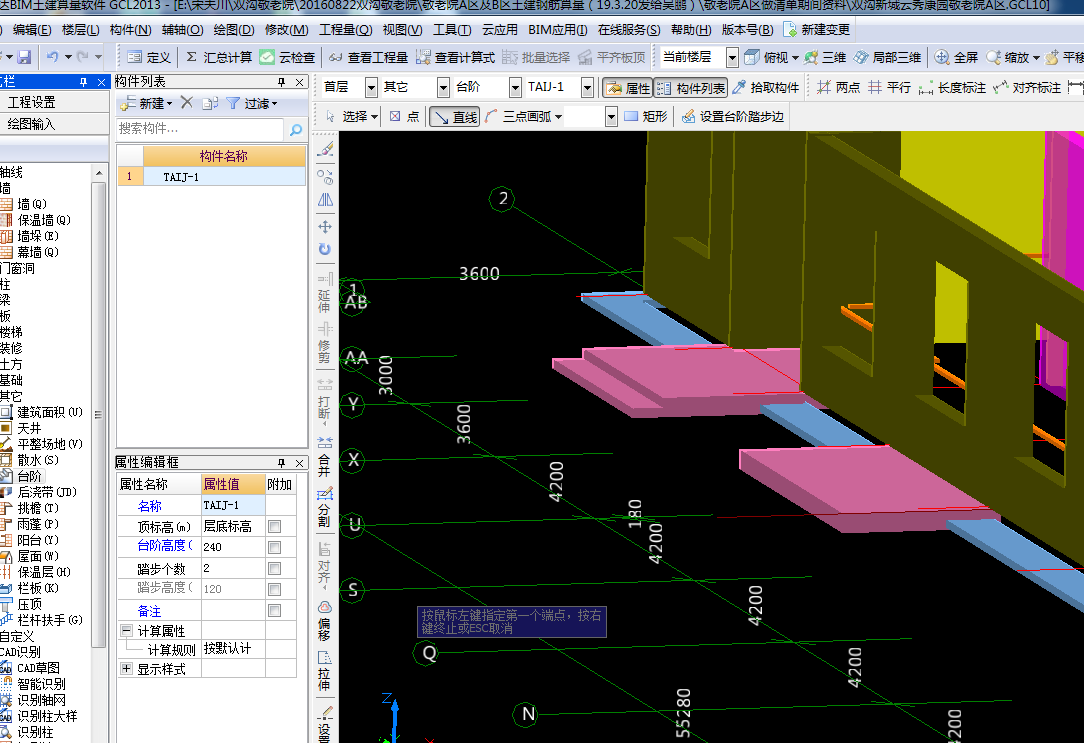1084x743 pixels.
Task: Check 踏步个数 attach checkbox
Action: pos(274,568)
